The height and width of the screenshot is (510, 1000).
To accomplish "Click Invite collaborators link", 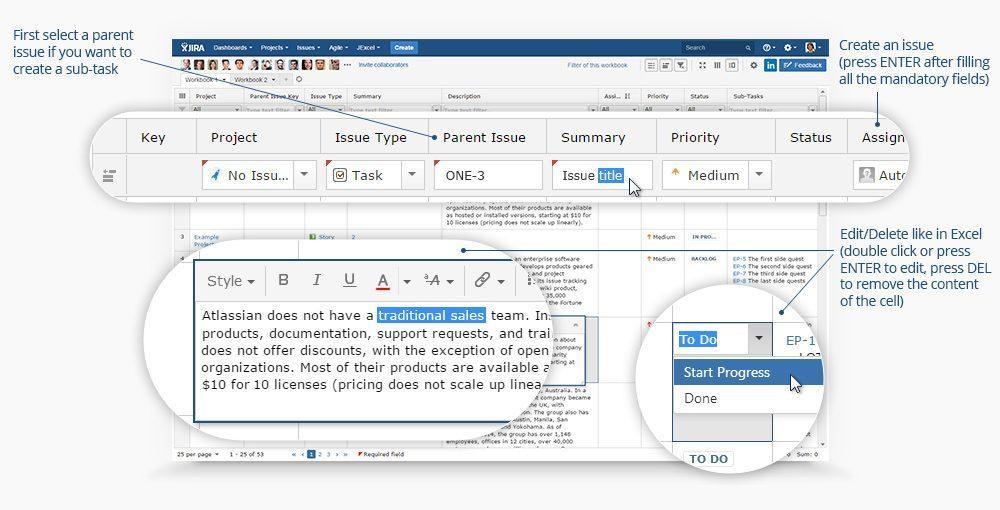I will (x=383, y=65).
